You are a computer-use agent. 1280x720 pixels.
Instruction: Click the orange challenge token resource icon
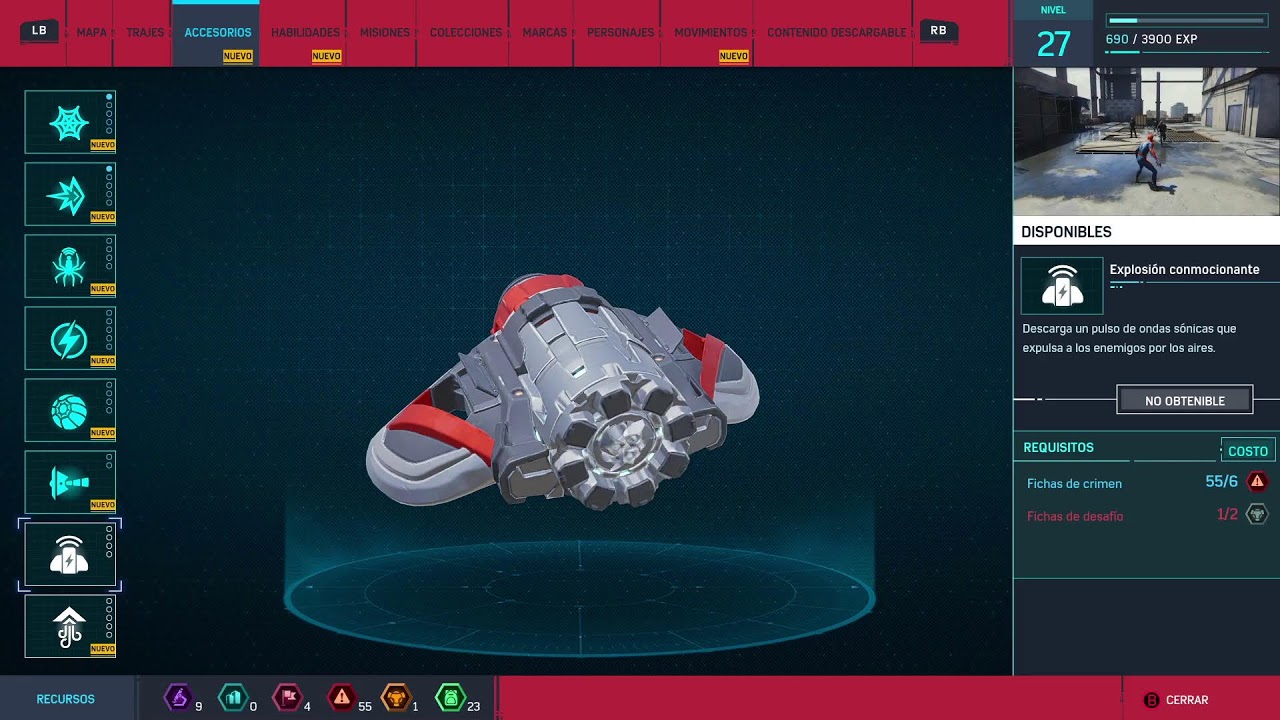point(397,698)
